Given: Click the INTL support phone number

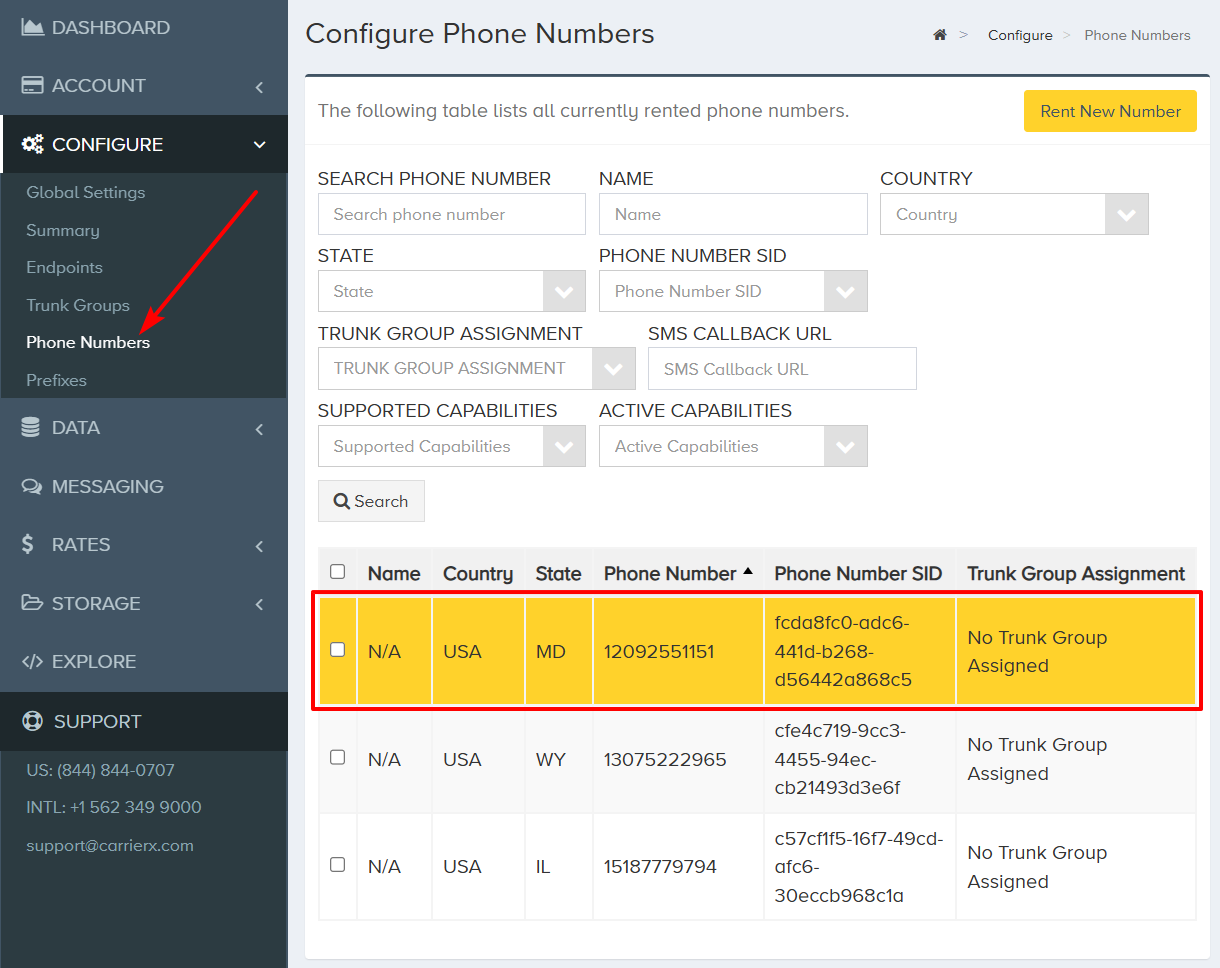Looking at the screenshot, I should click(114, 807).
